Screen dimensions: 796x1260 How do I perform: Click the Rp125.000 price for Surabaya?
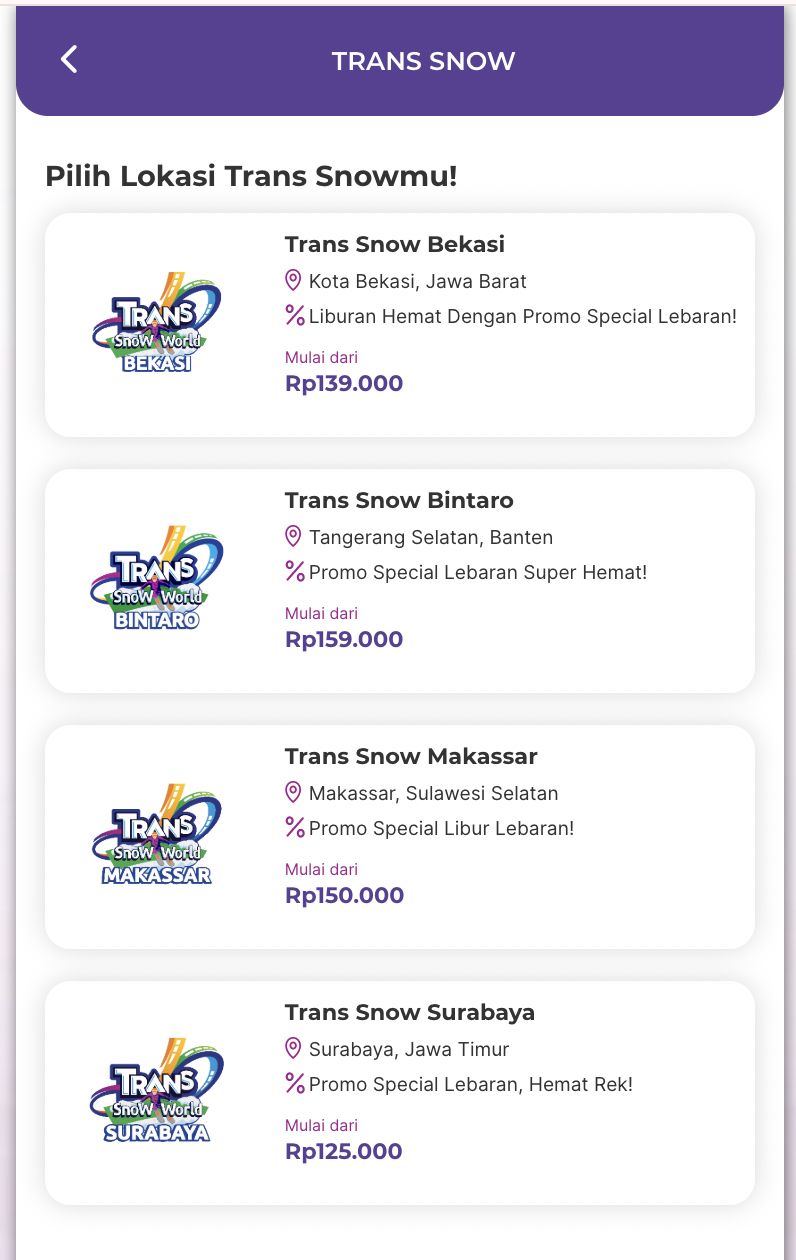click(x=344, y=1152)
